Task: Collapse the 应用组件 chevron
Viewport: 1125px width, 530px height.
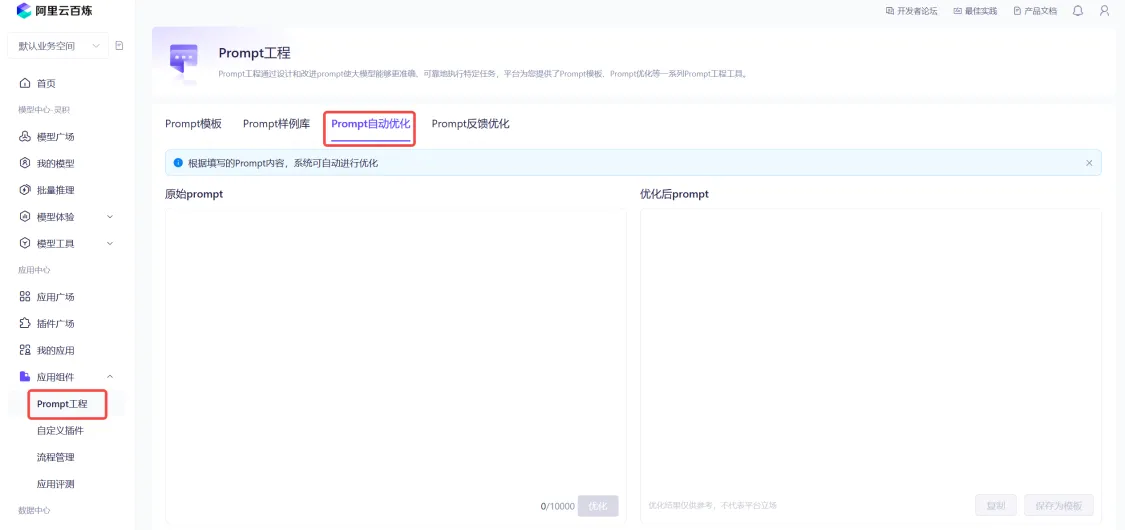Action: [110, 377]
